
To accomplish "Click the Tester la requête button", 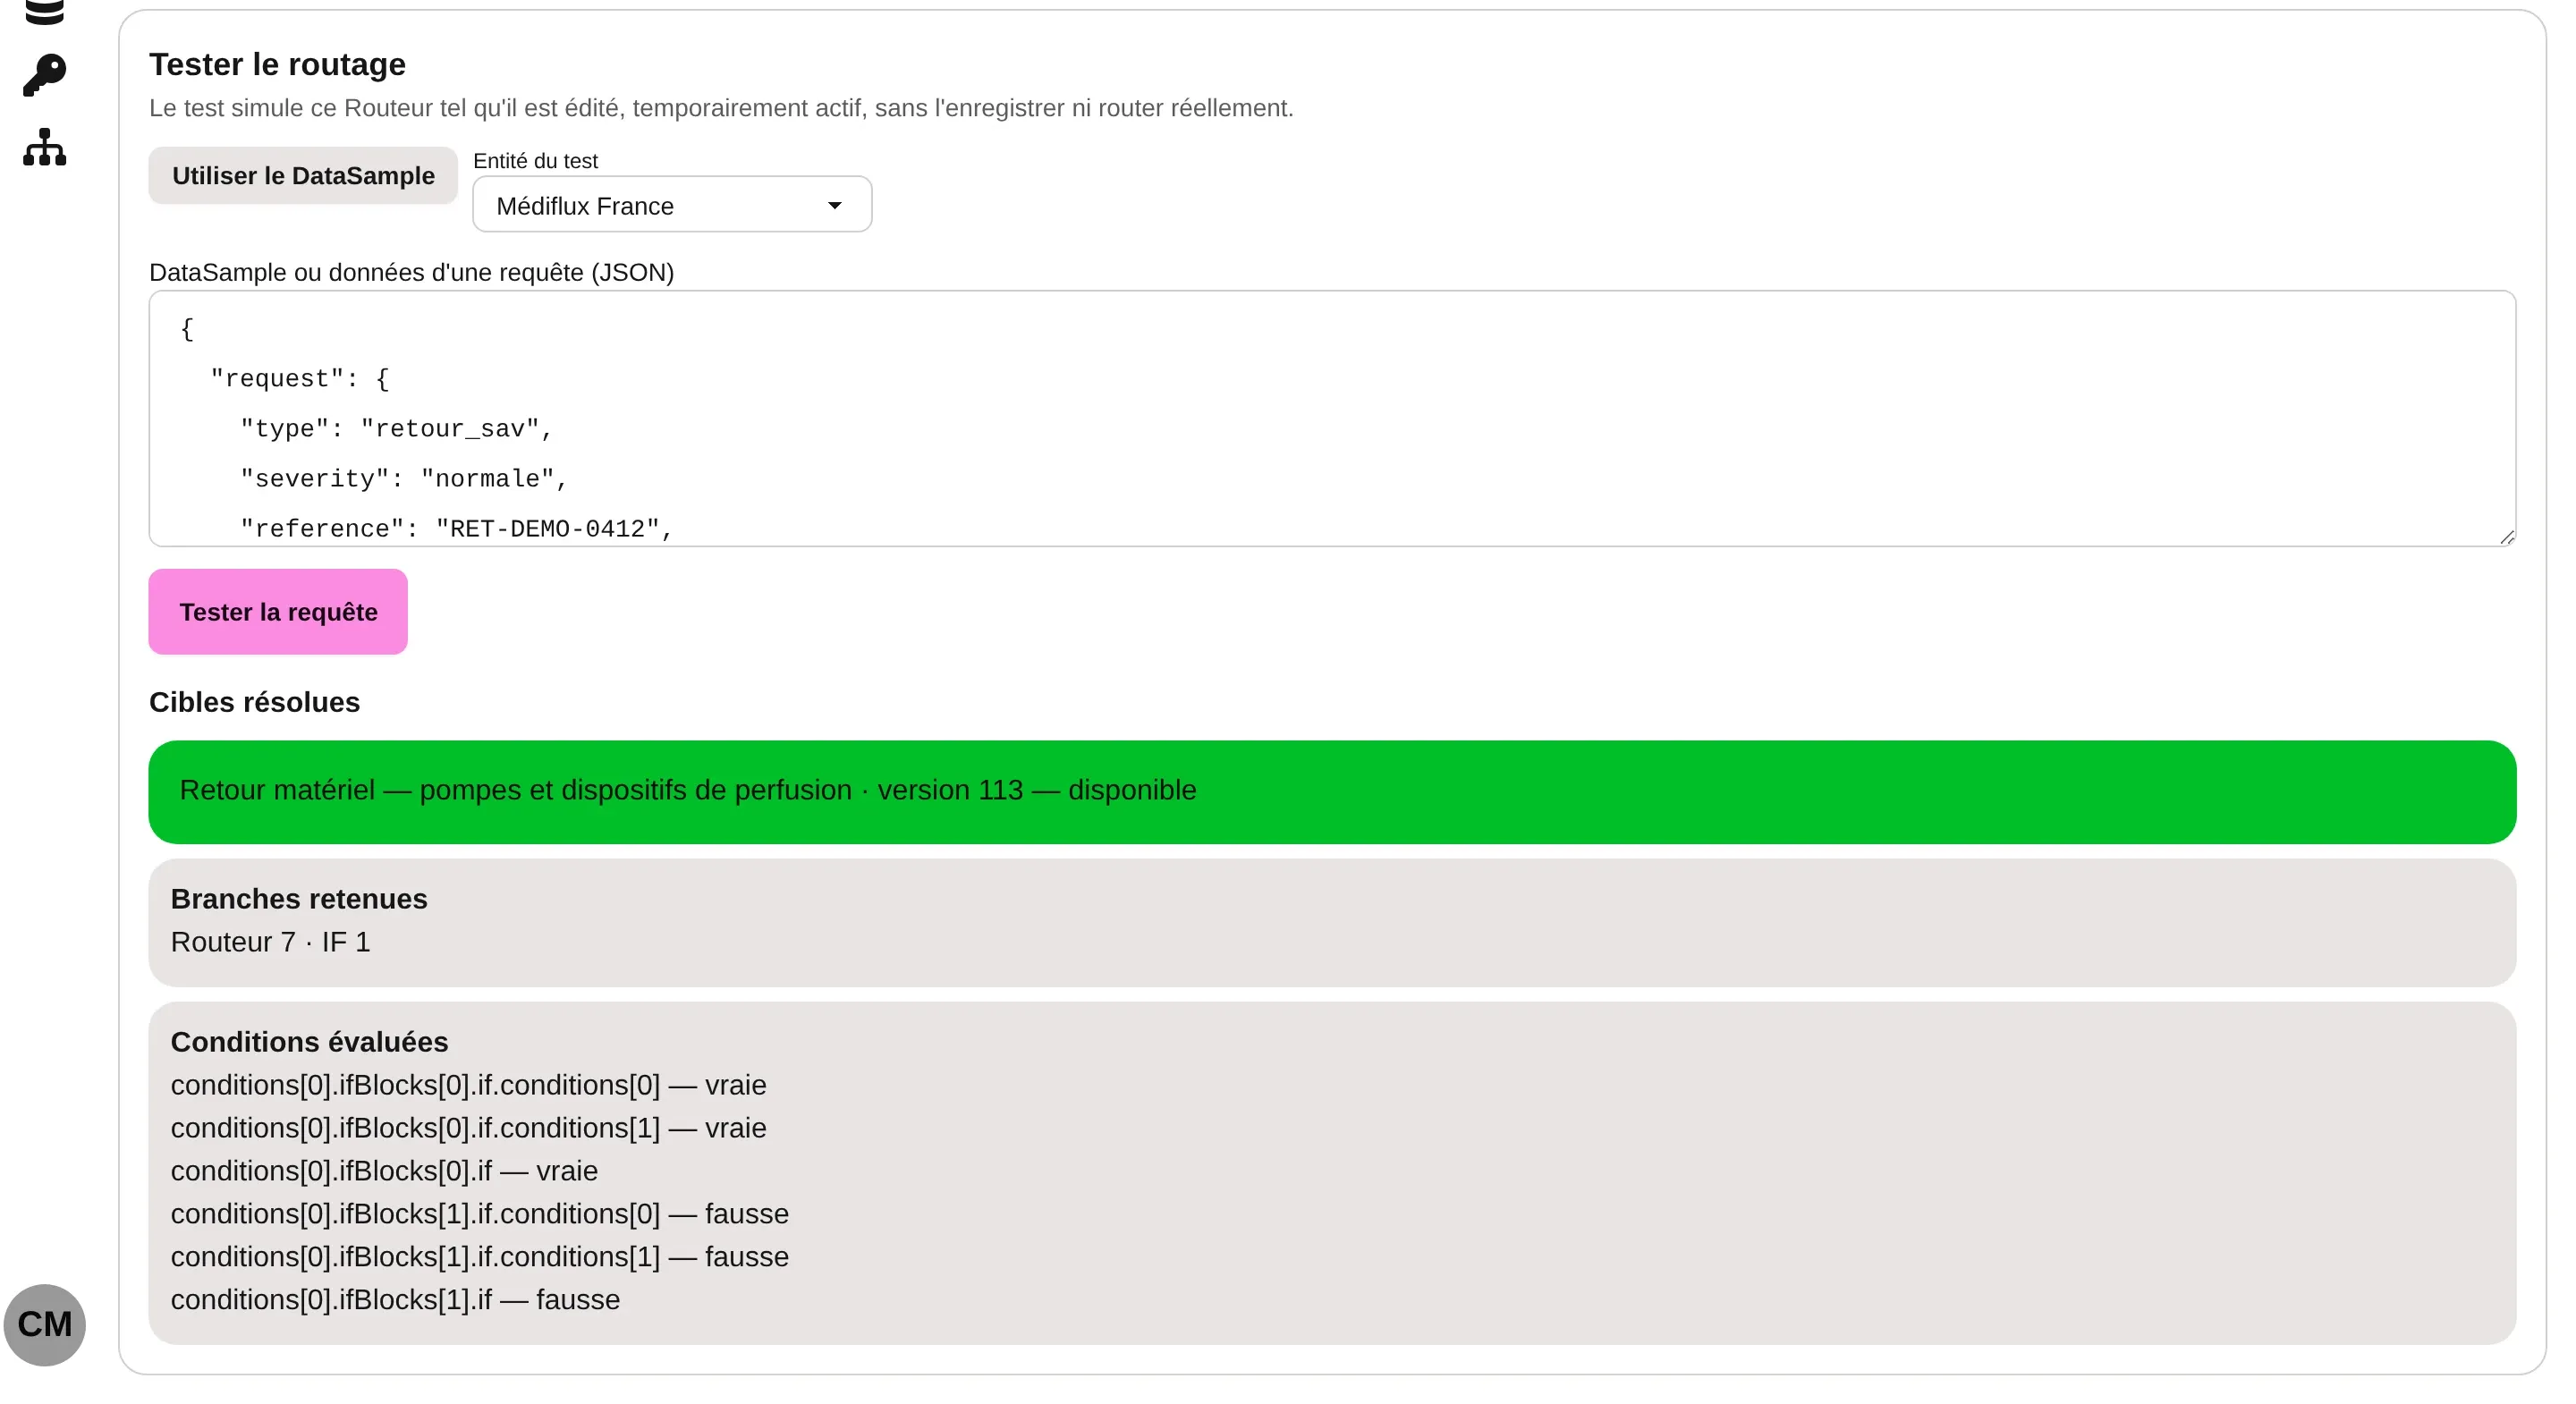I will pos(278,612).
